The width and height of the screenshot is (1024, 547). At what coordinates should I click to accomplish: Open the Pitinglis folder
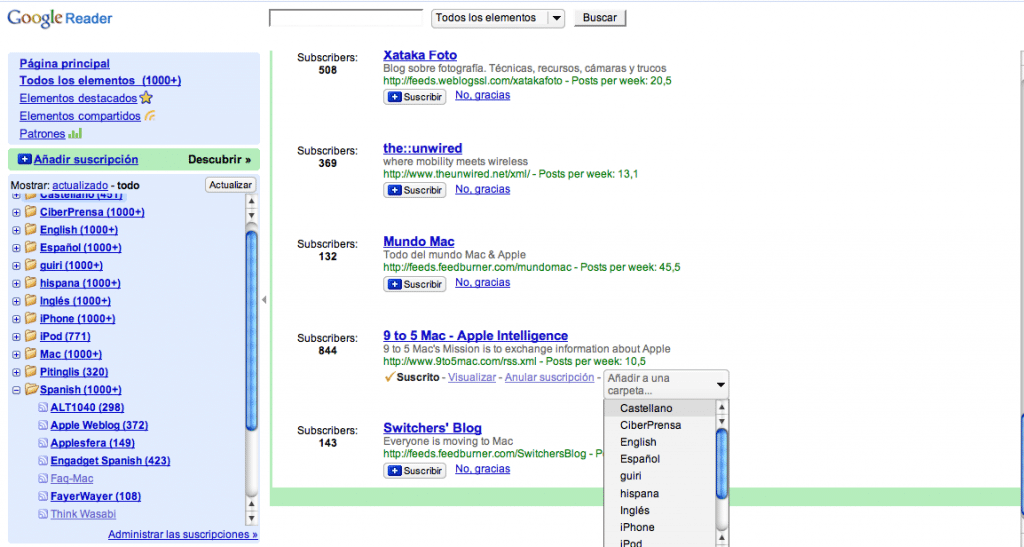pyautogui.click(x=74, y=371)
